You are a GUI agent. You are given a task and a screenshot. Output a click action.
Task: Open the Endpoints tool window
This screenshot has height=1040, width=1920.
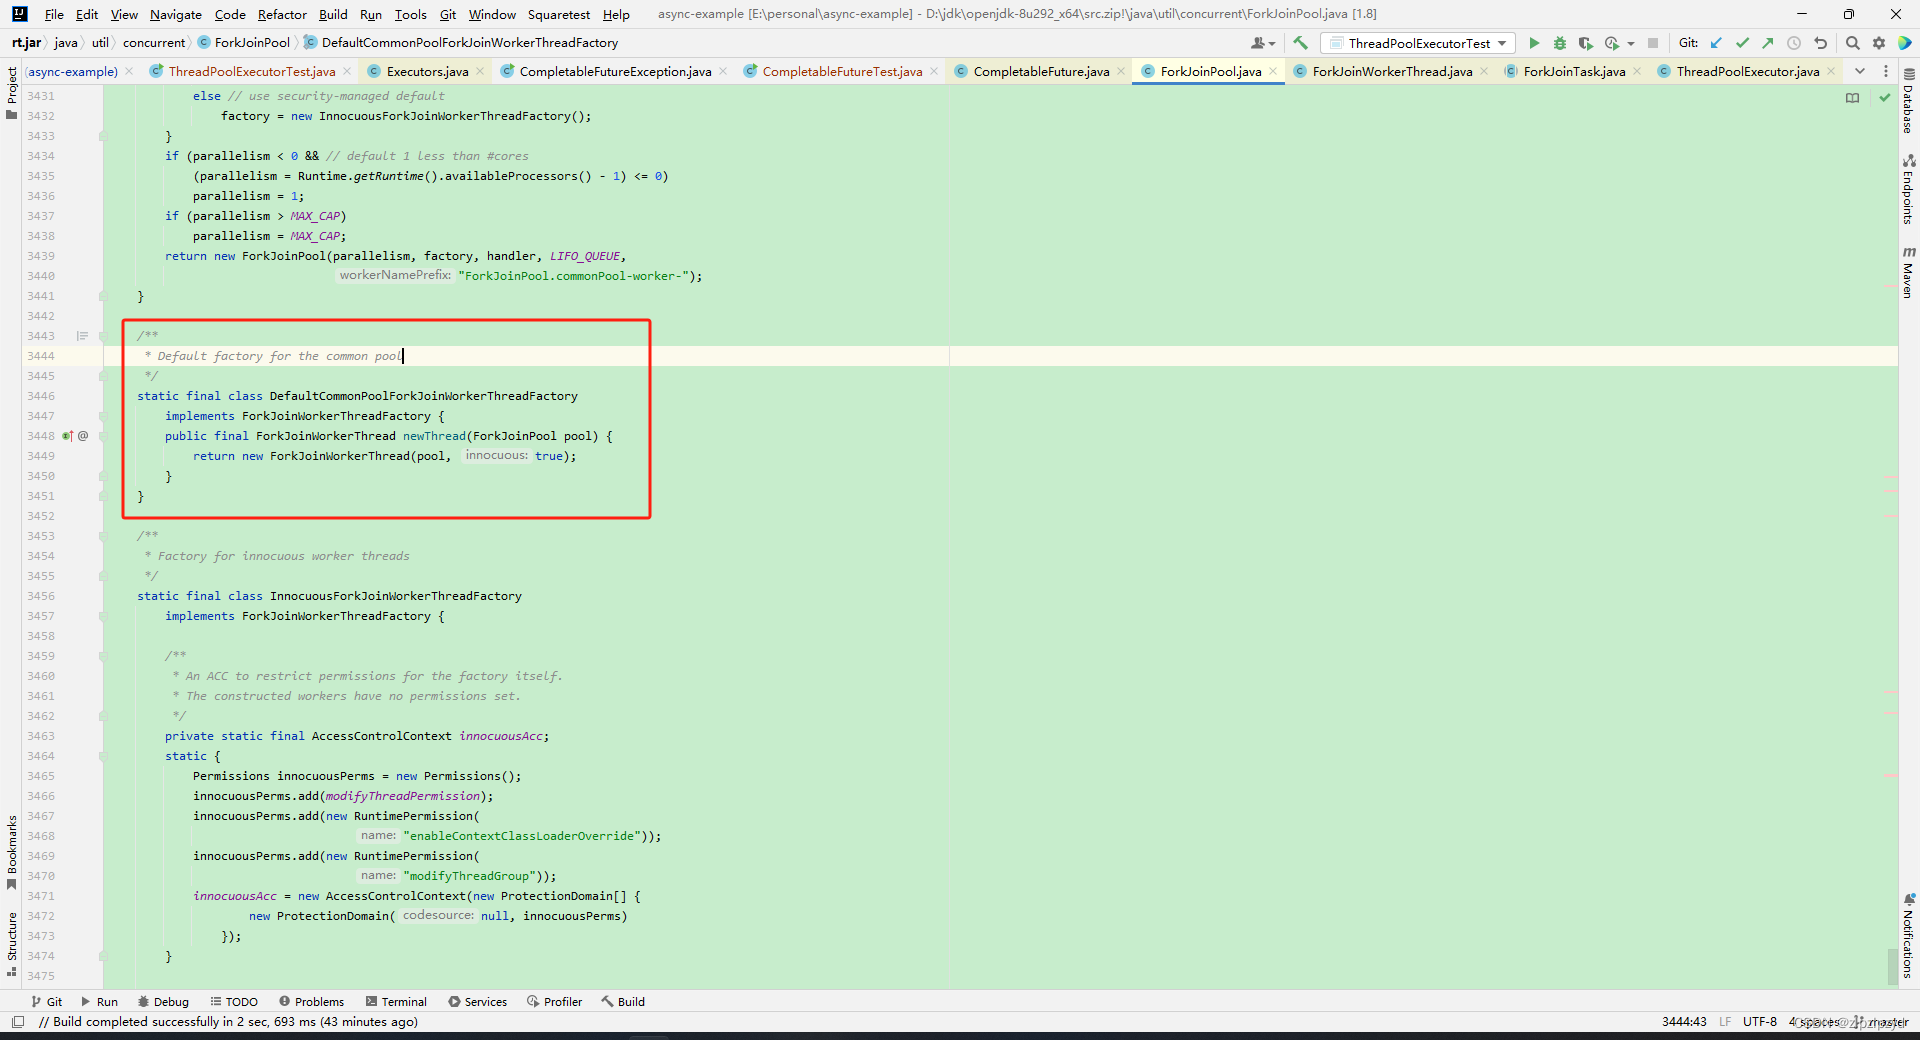(1909, 189)
